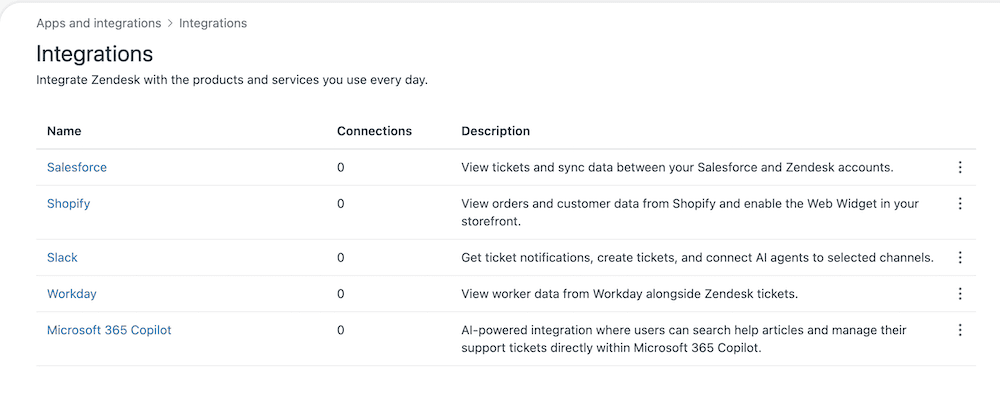Click Slack connections count 0
The image size is (1000, 406).
(x=341, y=258)
